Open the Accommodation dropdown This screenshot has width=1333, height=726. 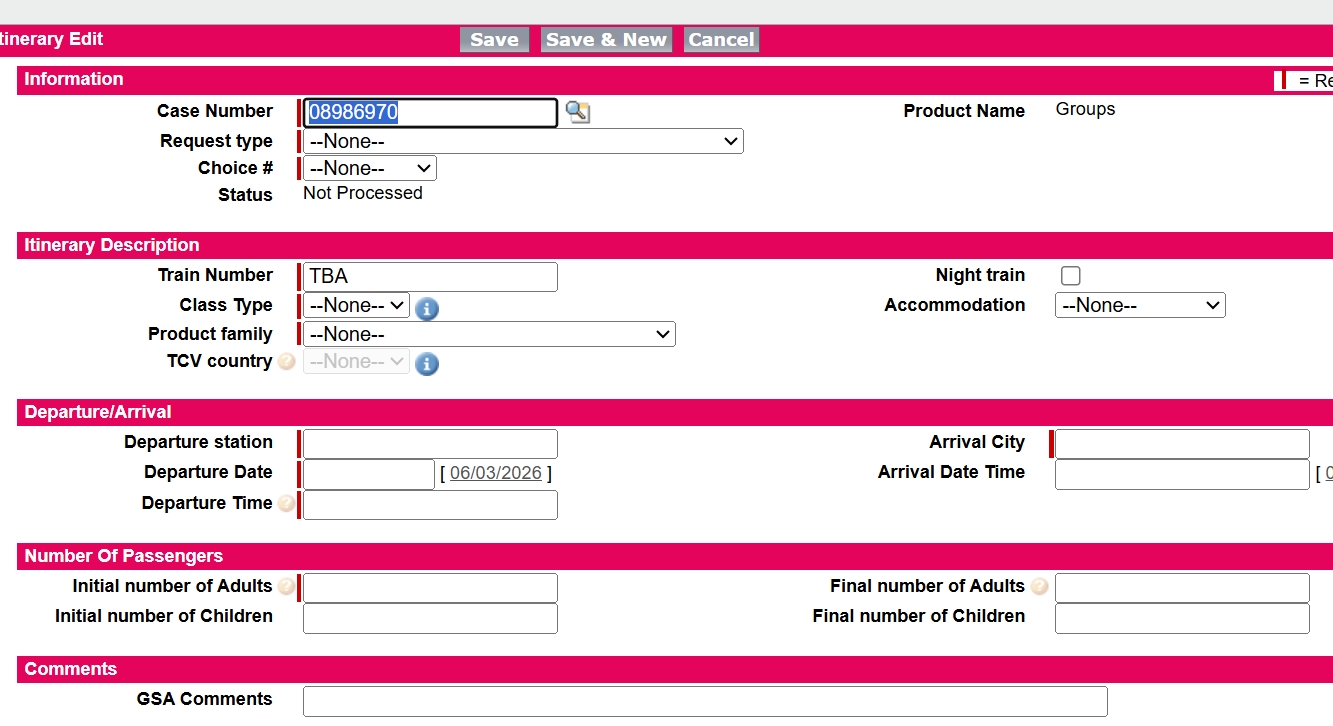point(1140,305)
